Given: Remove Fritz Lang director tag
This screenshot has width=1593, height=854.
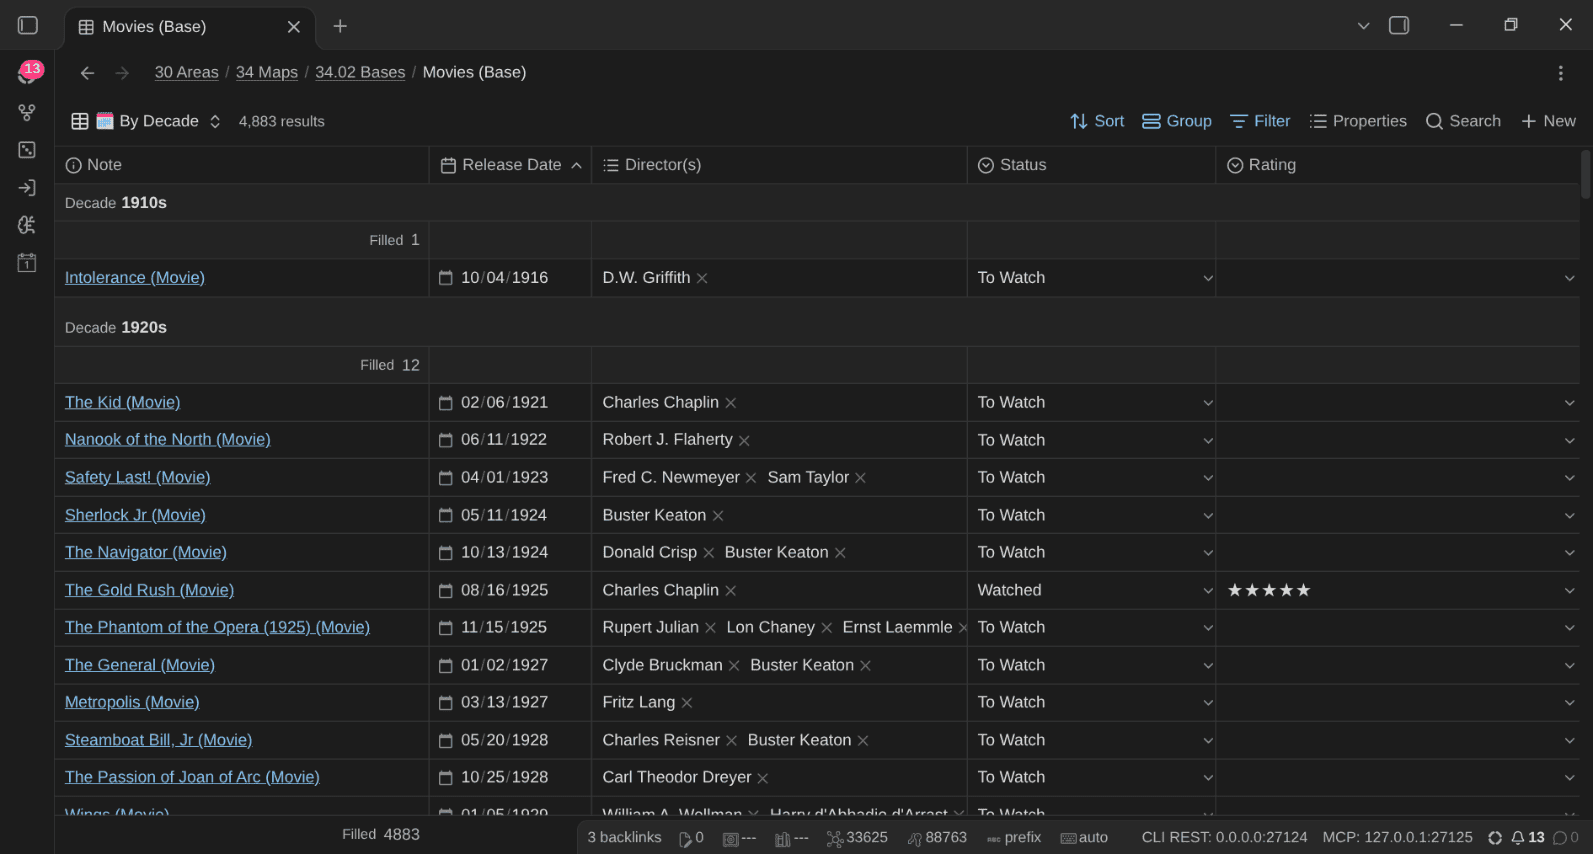Looking at the screenshot, I should point(687,703).
